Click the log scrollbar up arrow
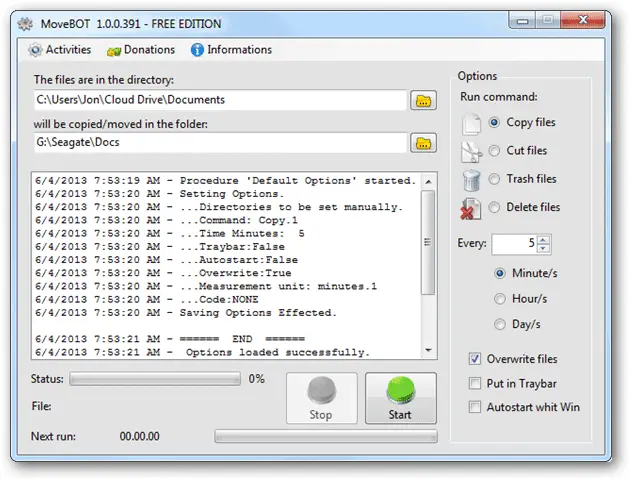 tap(428, 182)
